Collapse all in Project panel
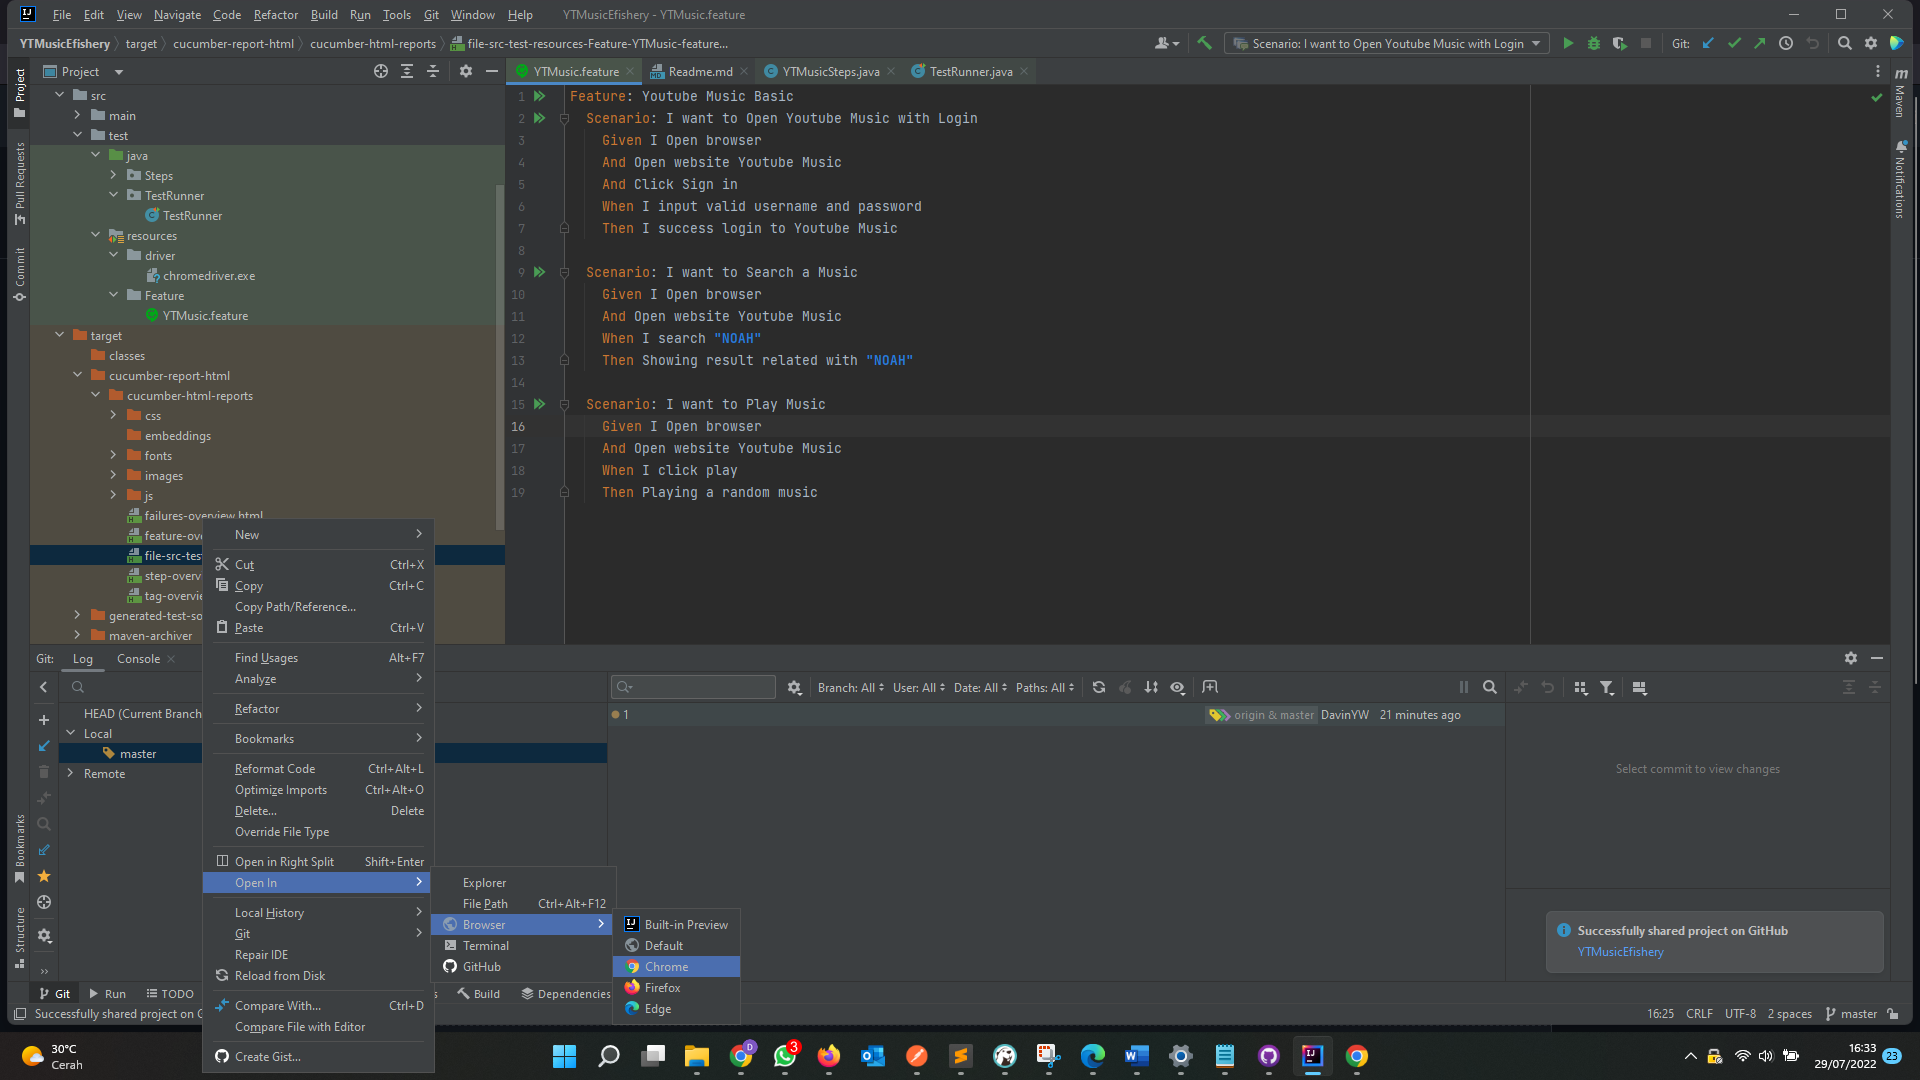 point(433,71)
